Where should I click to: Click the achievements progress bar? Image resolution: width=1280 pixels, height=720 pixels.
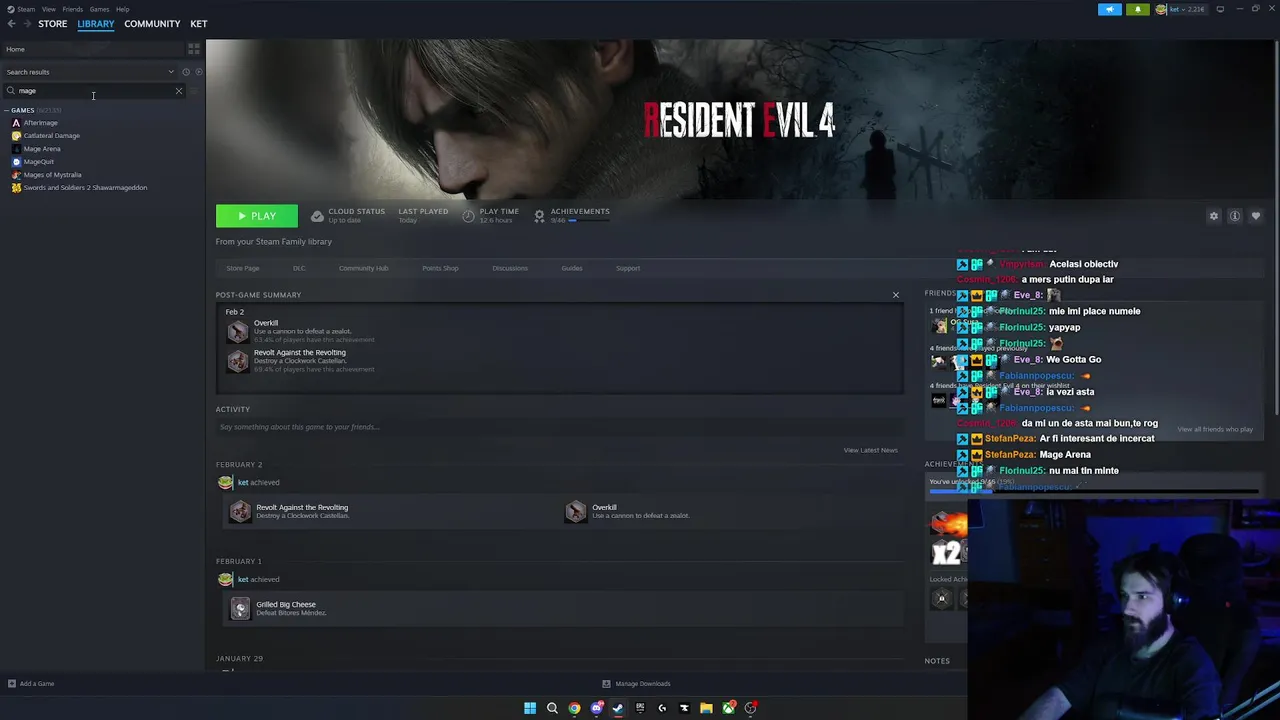click(590, 220)
